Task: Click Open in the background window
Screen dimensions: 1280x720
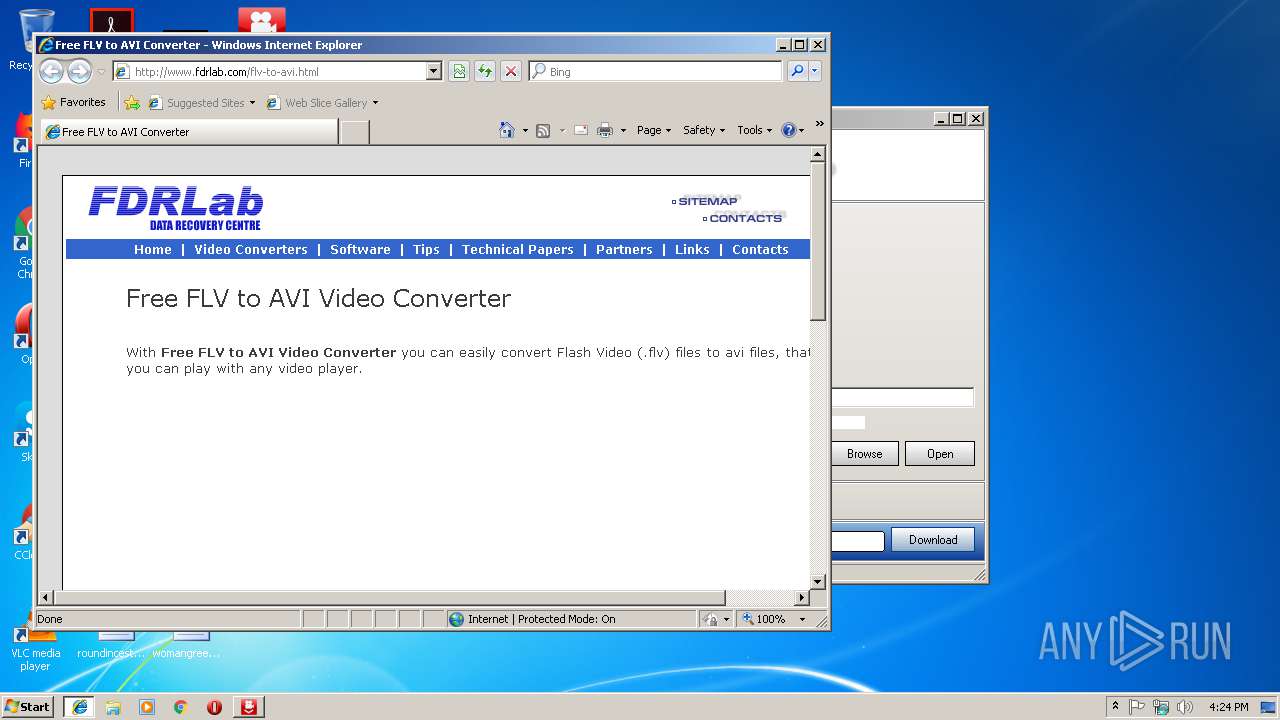Action: coord(940,454)
